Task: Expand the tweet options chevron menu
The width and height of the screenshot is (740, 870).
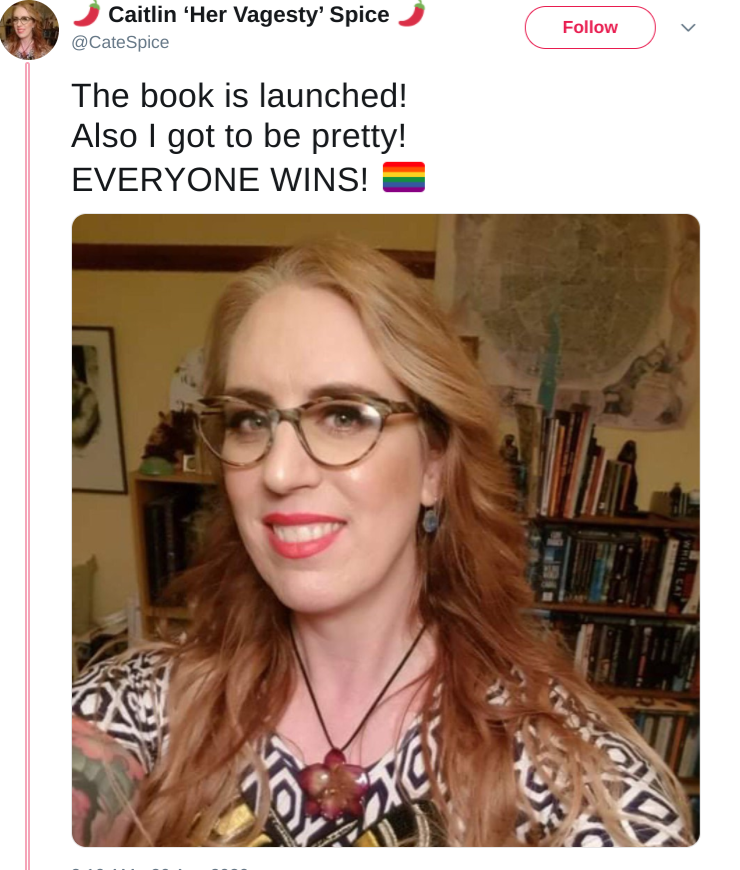Action: [x=688, y=27]
